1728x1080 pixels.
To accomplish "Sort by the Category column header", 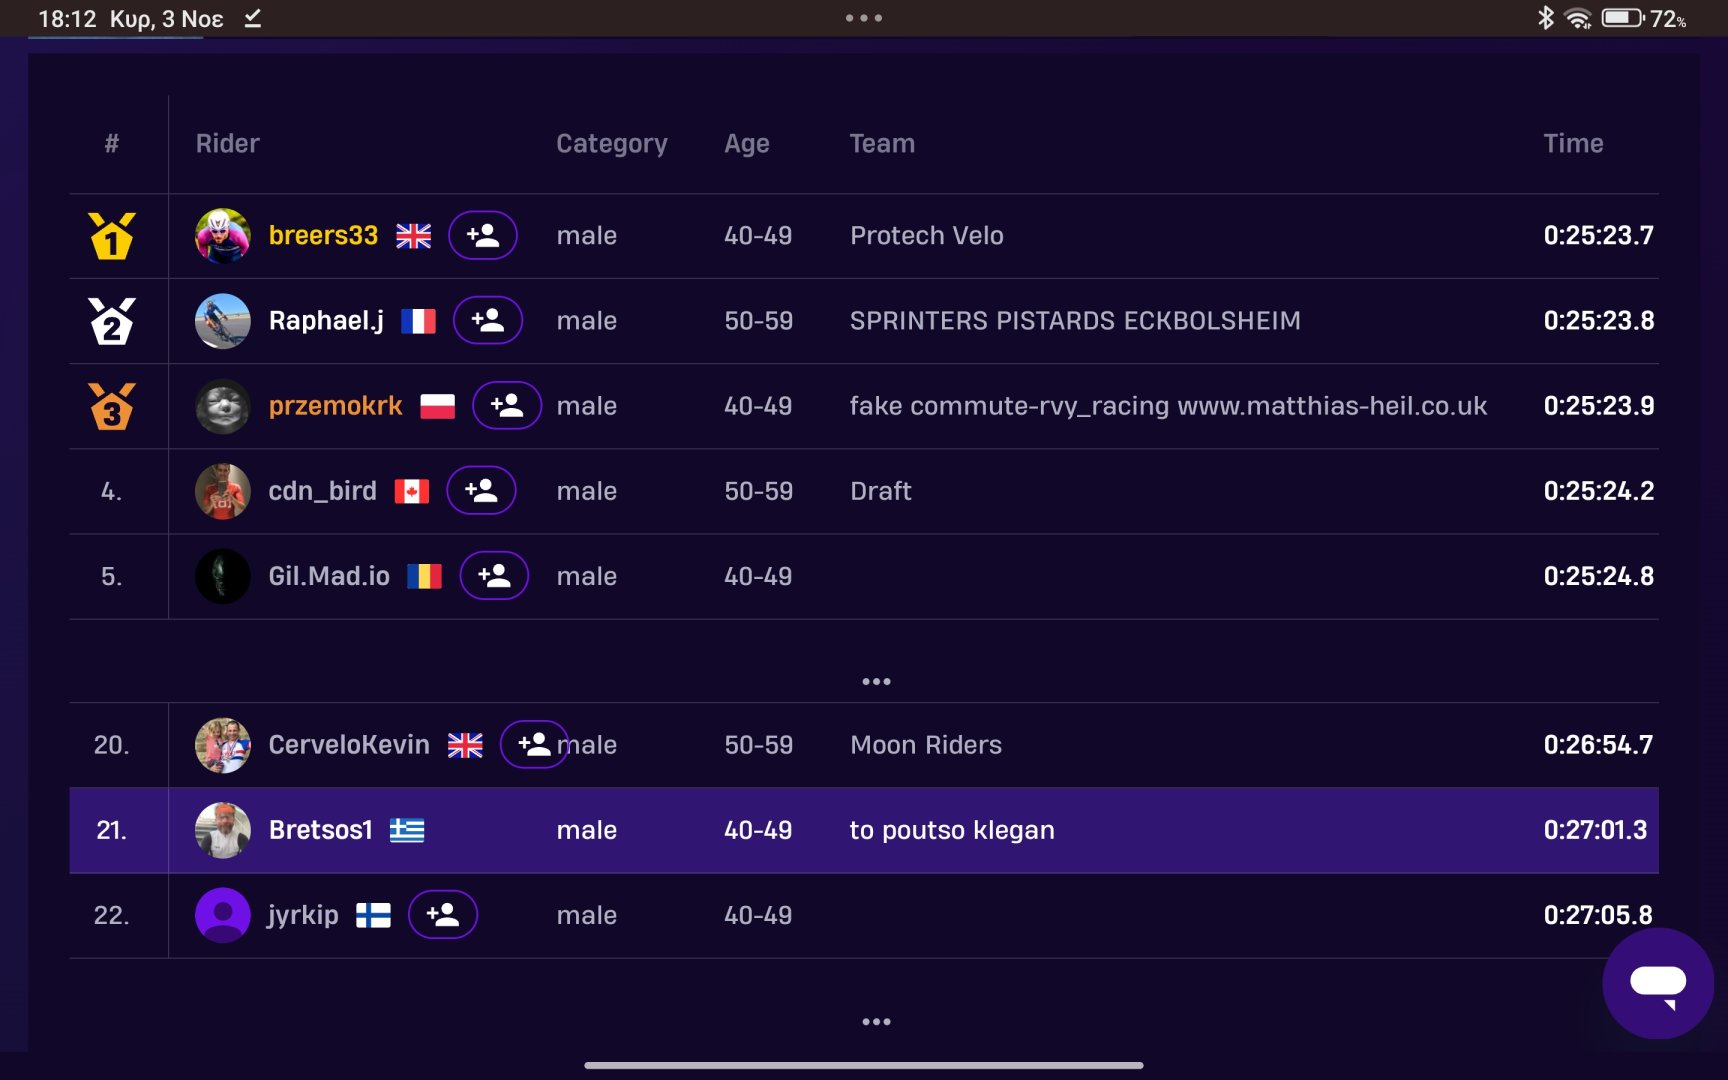I will (612, 144).
